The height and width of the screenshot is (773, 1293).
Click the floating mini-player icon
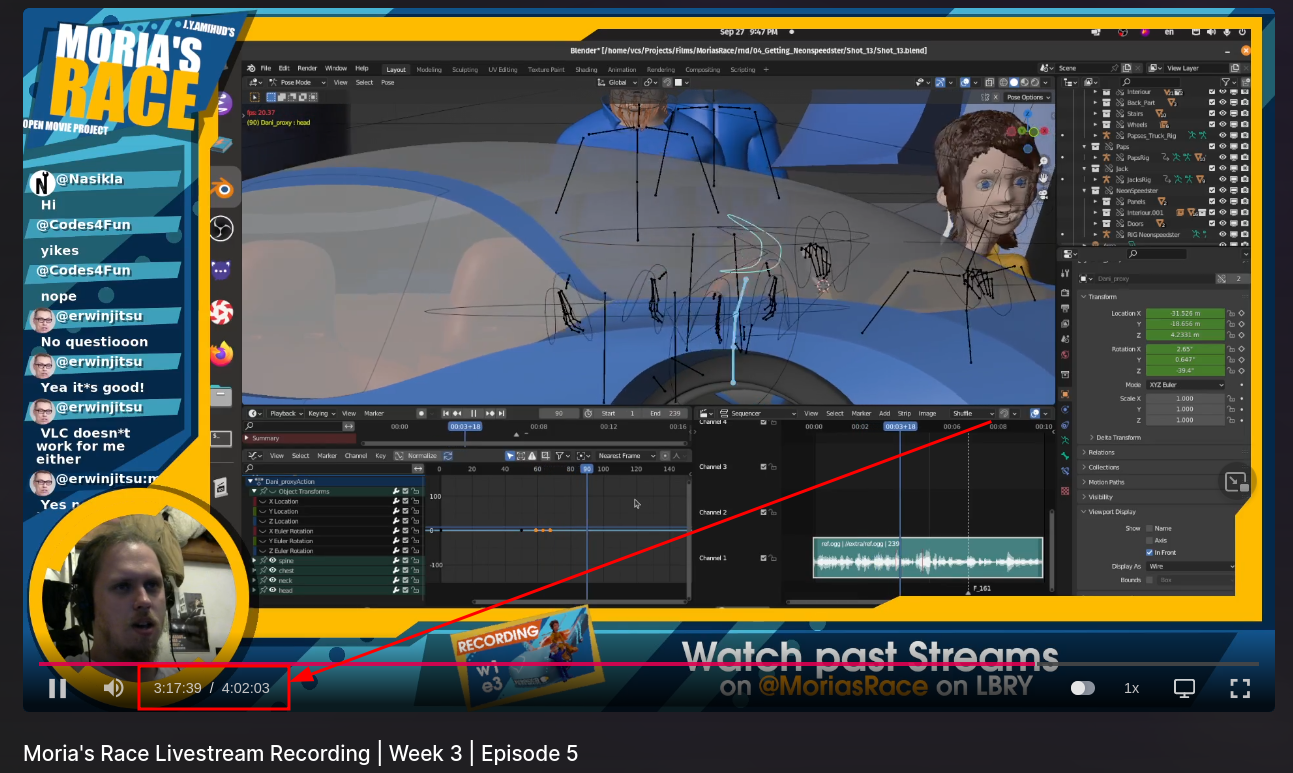(x=1235, y=482)
